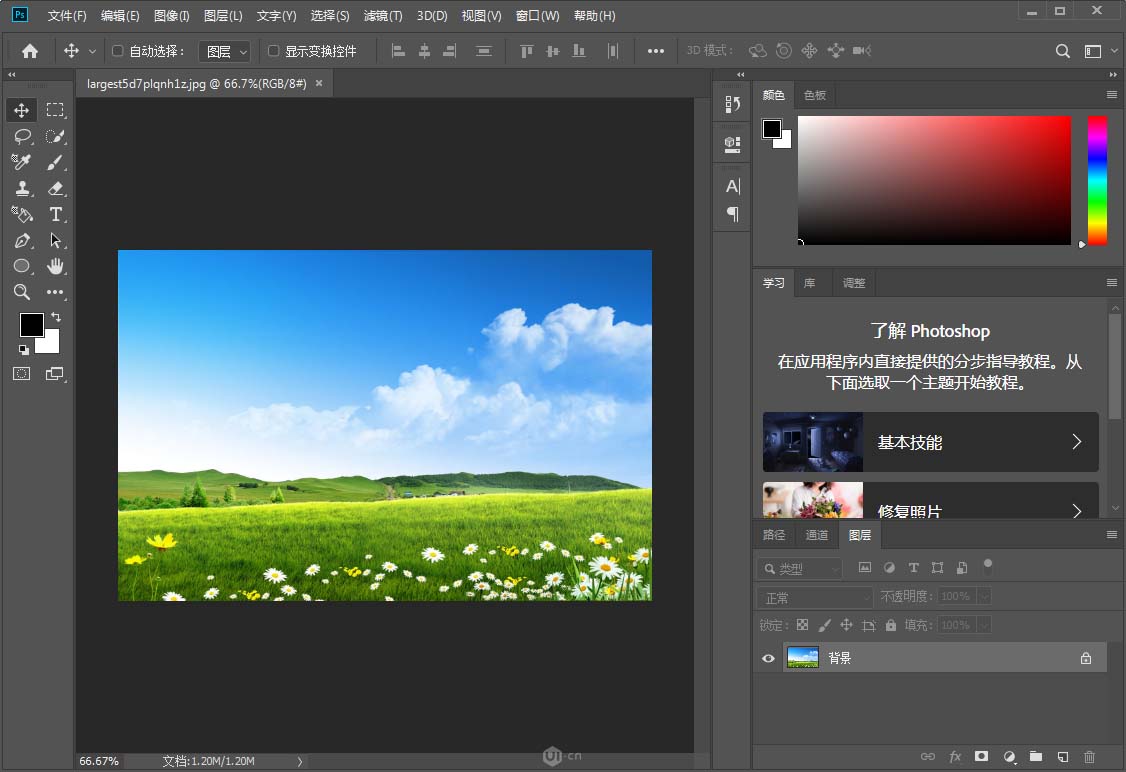Toggle Quick Mask mode
This screenshot has height=772, width=1126.
pyautogui.click(x=22, y=373)
